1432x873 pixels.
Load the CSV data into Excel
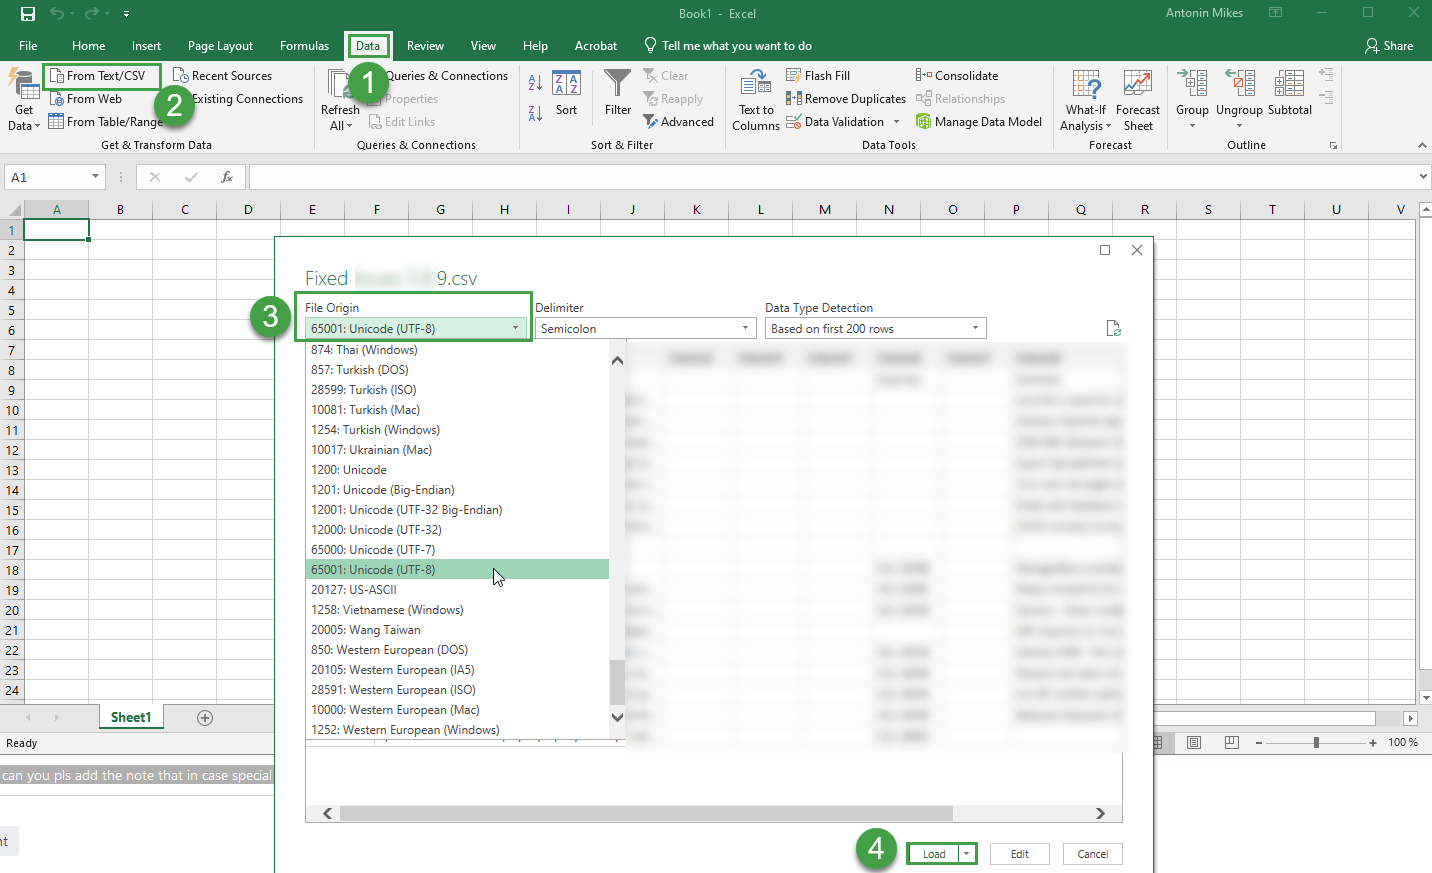tap(934, 853)
